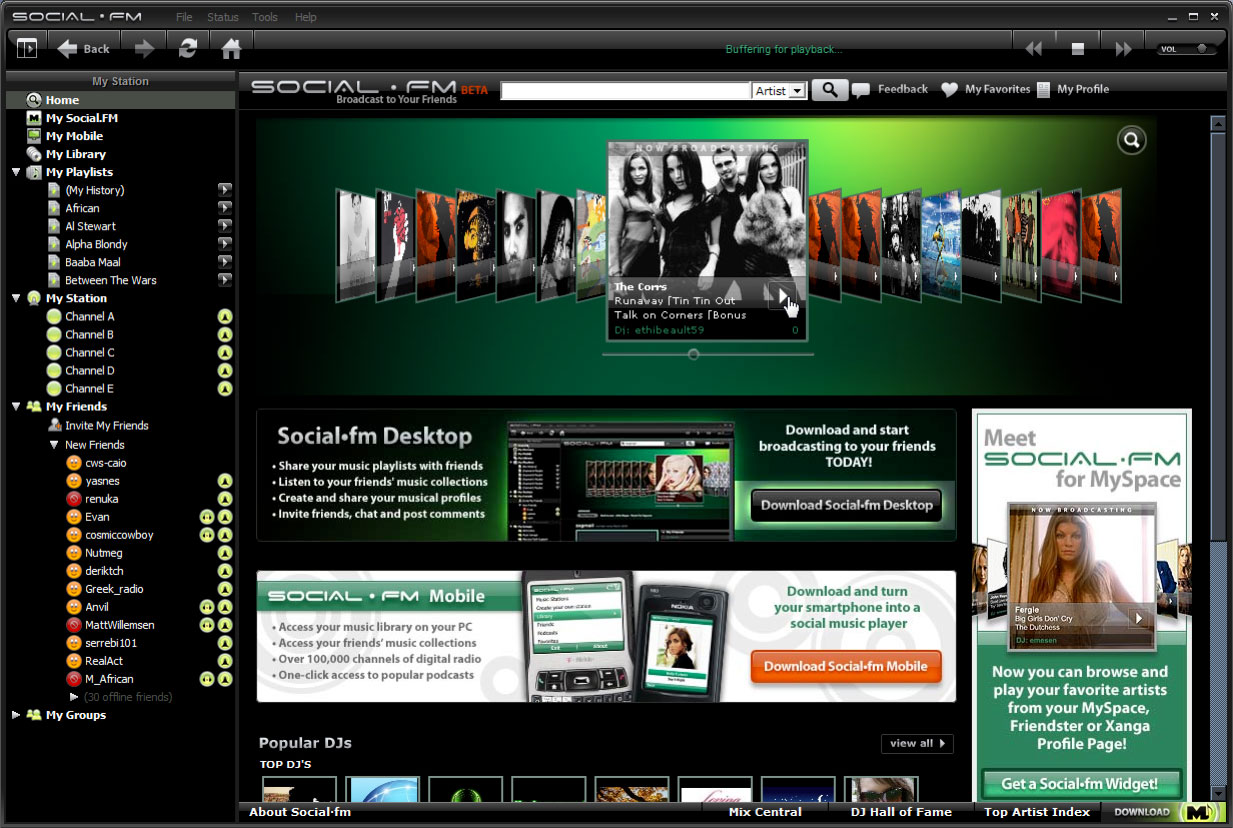Play The Corrs broadcast with play arrow

click(783, 294)
